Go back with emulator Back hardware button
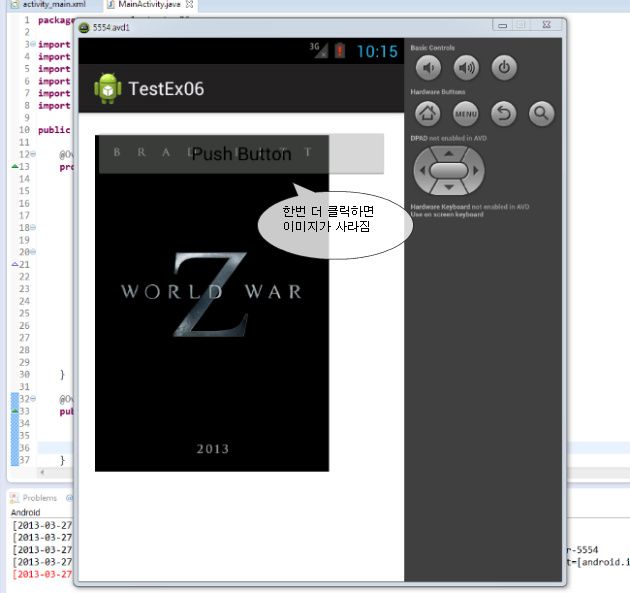 (x=503, y=114)
